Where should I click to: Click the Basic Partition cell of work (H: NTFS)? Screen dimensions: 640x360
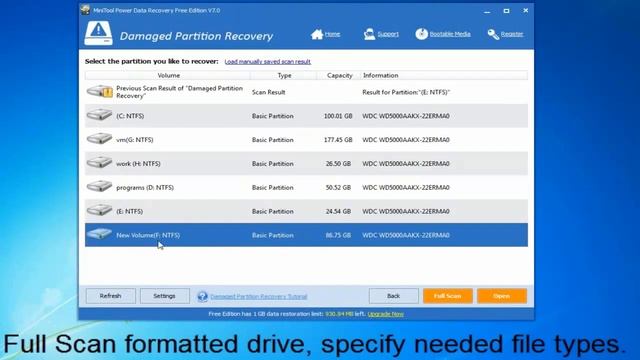(x=273, y=164)
